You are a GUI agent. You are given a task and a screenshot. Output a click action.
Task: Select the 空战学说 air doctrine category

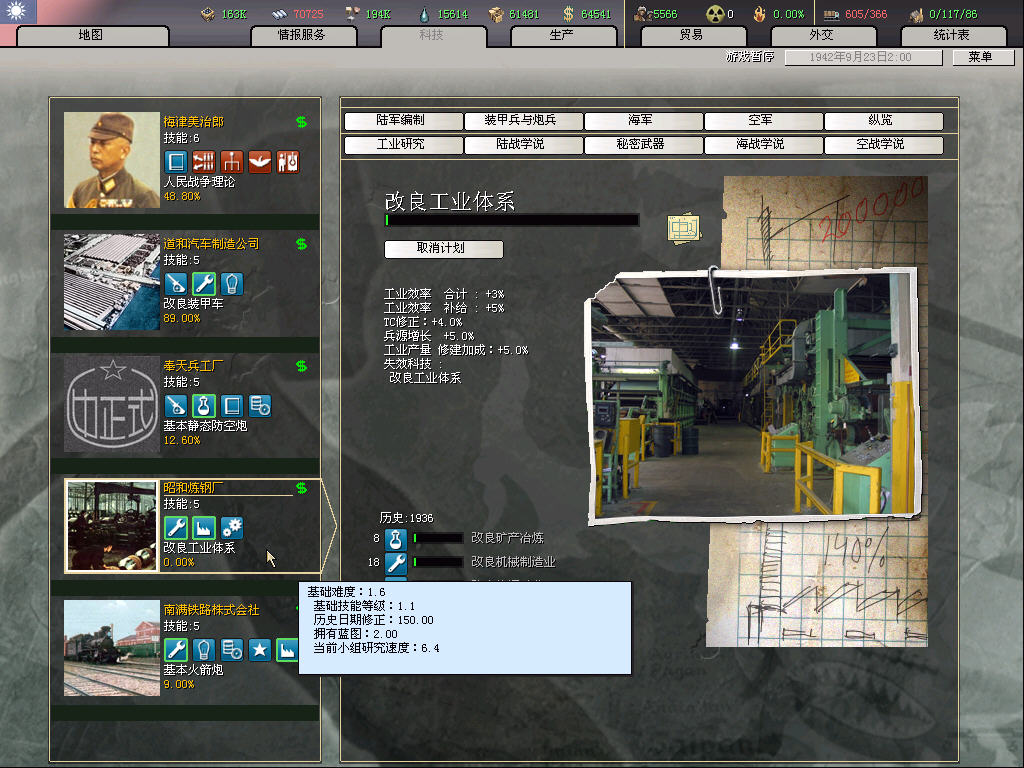884,145
